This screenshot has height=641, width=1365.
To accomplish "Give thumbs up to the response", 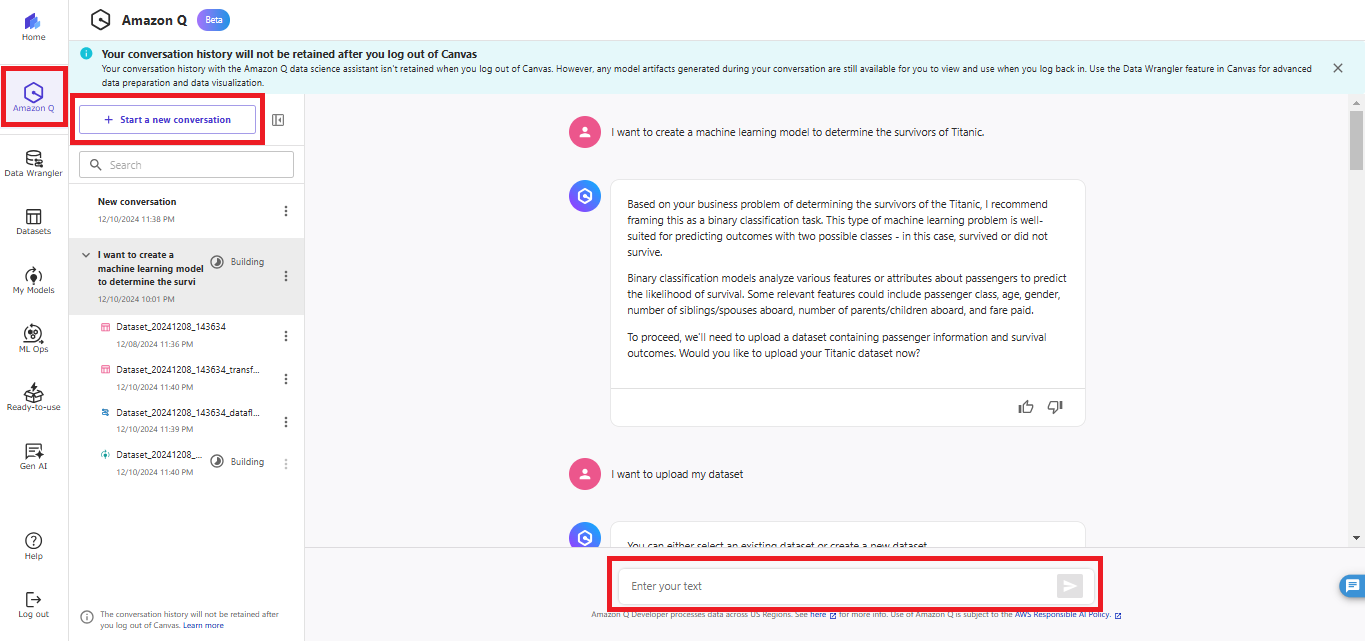I will tap(1026, 407).
